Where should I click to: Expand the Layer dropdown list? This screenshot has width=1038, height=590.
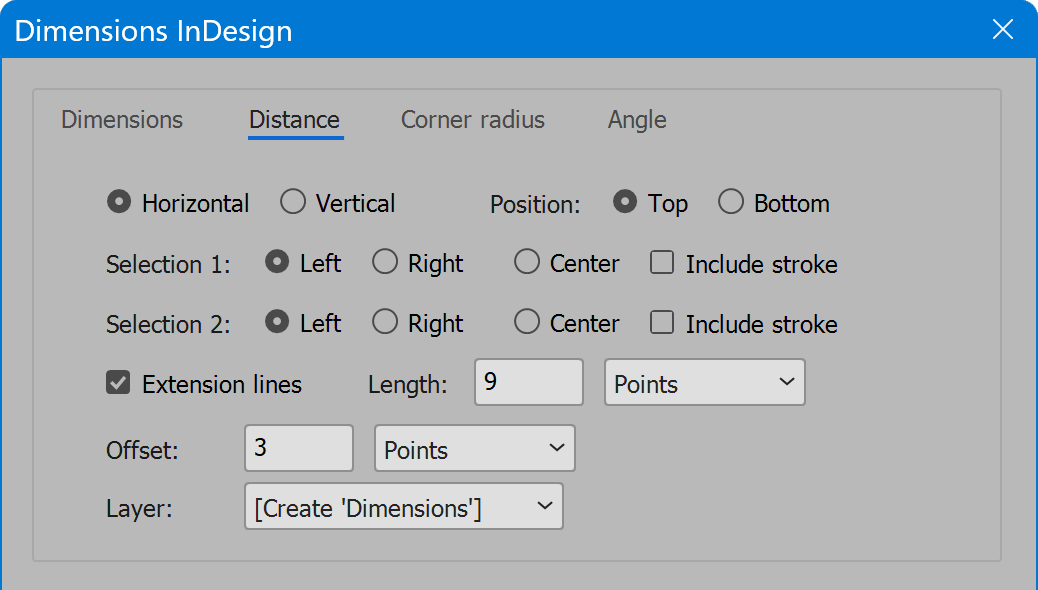(403, 507)
